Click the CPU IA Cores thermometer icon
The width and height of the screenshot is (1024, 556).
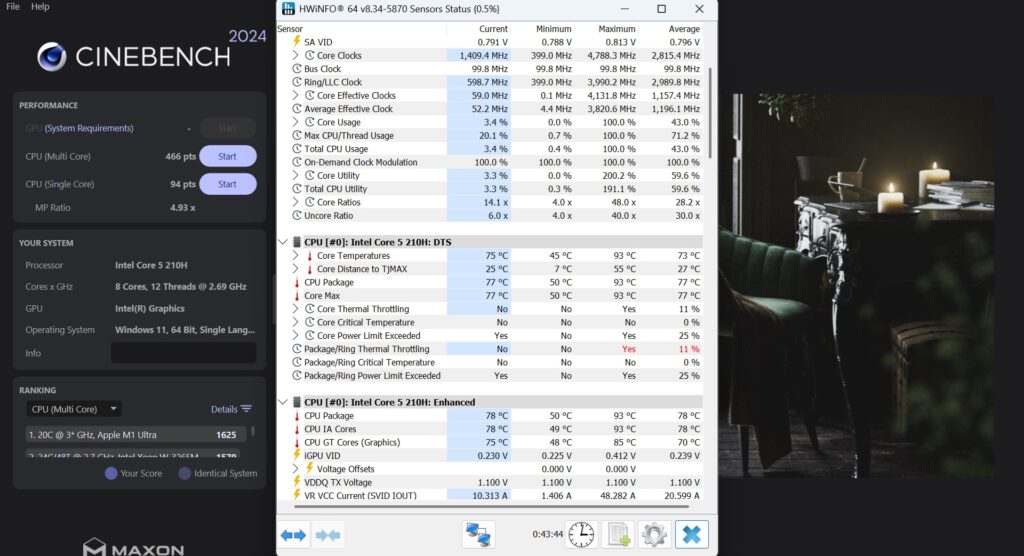[x=296, y=429]
